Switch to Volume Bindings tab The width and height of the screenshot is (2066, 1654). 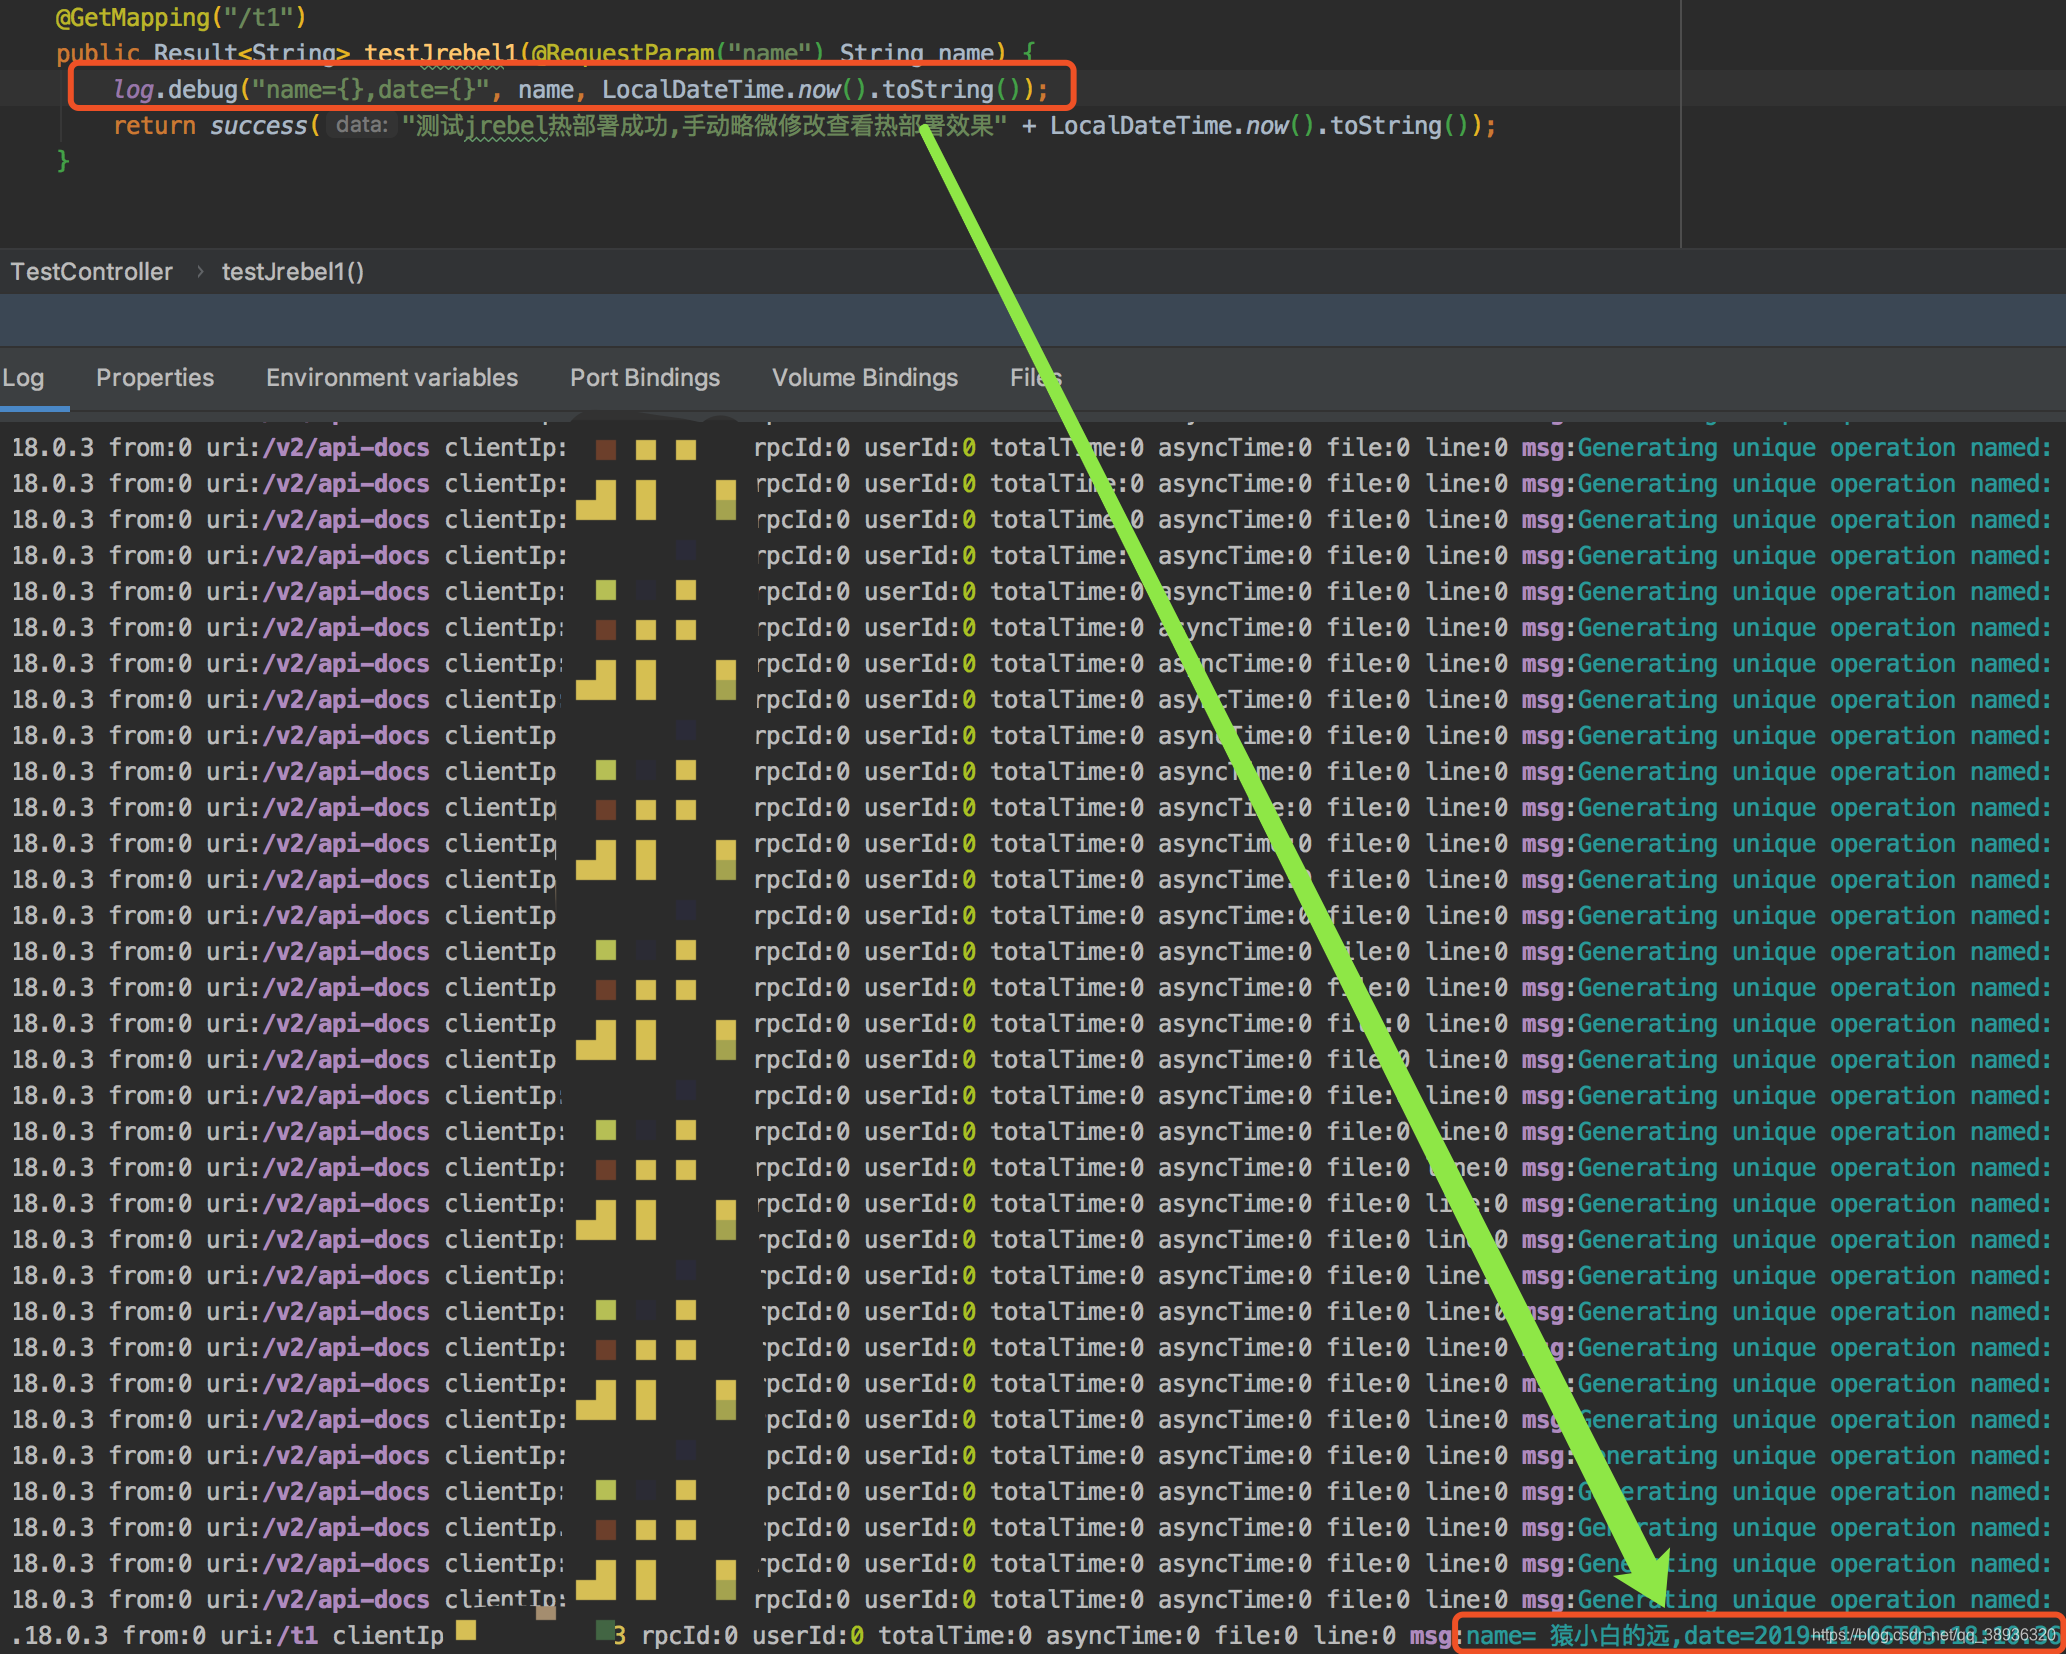[865, 378]
